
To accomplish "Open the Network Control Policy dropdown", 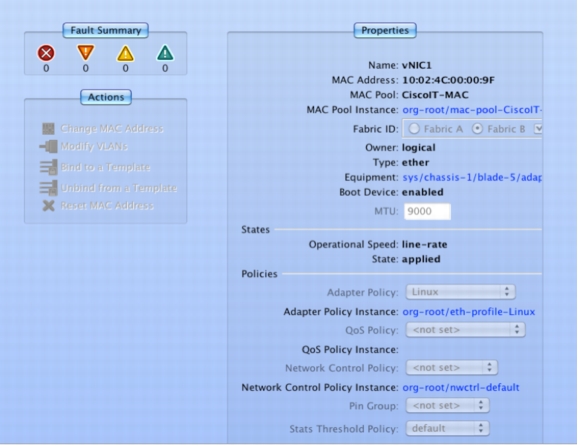I will [452, 367].
